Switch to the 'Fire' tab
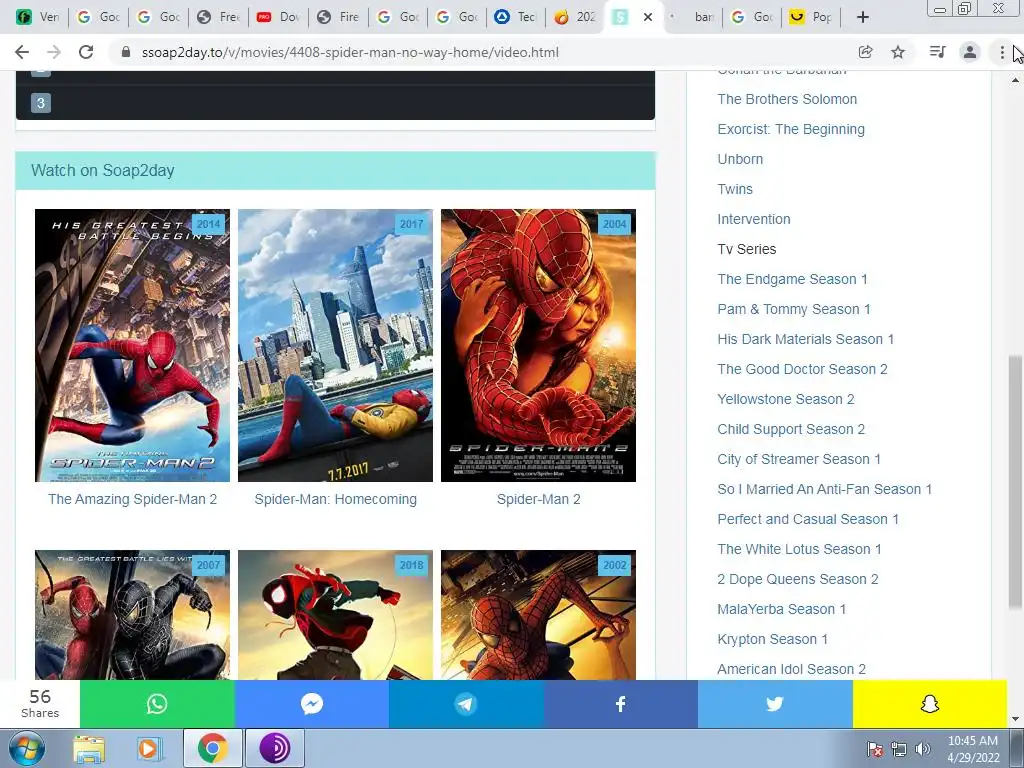Screen dimensions: 1024x768 [x=338, y=17]
